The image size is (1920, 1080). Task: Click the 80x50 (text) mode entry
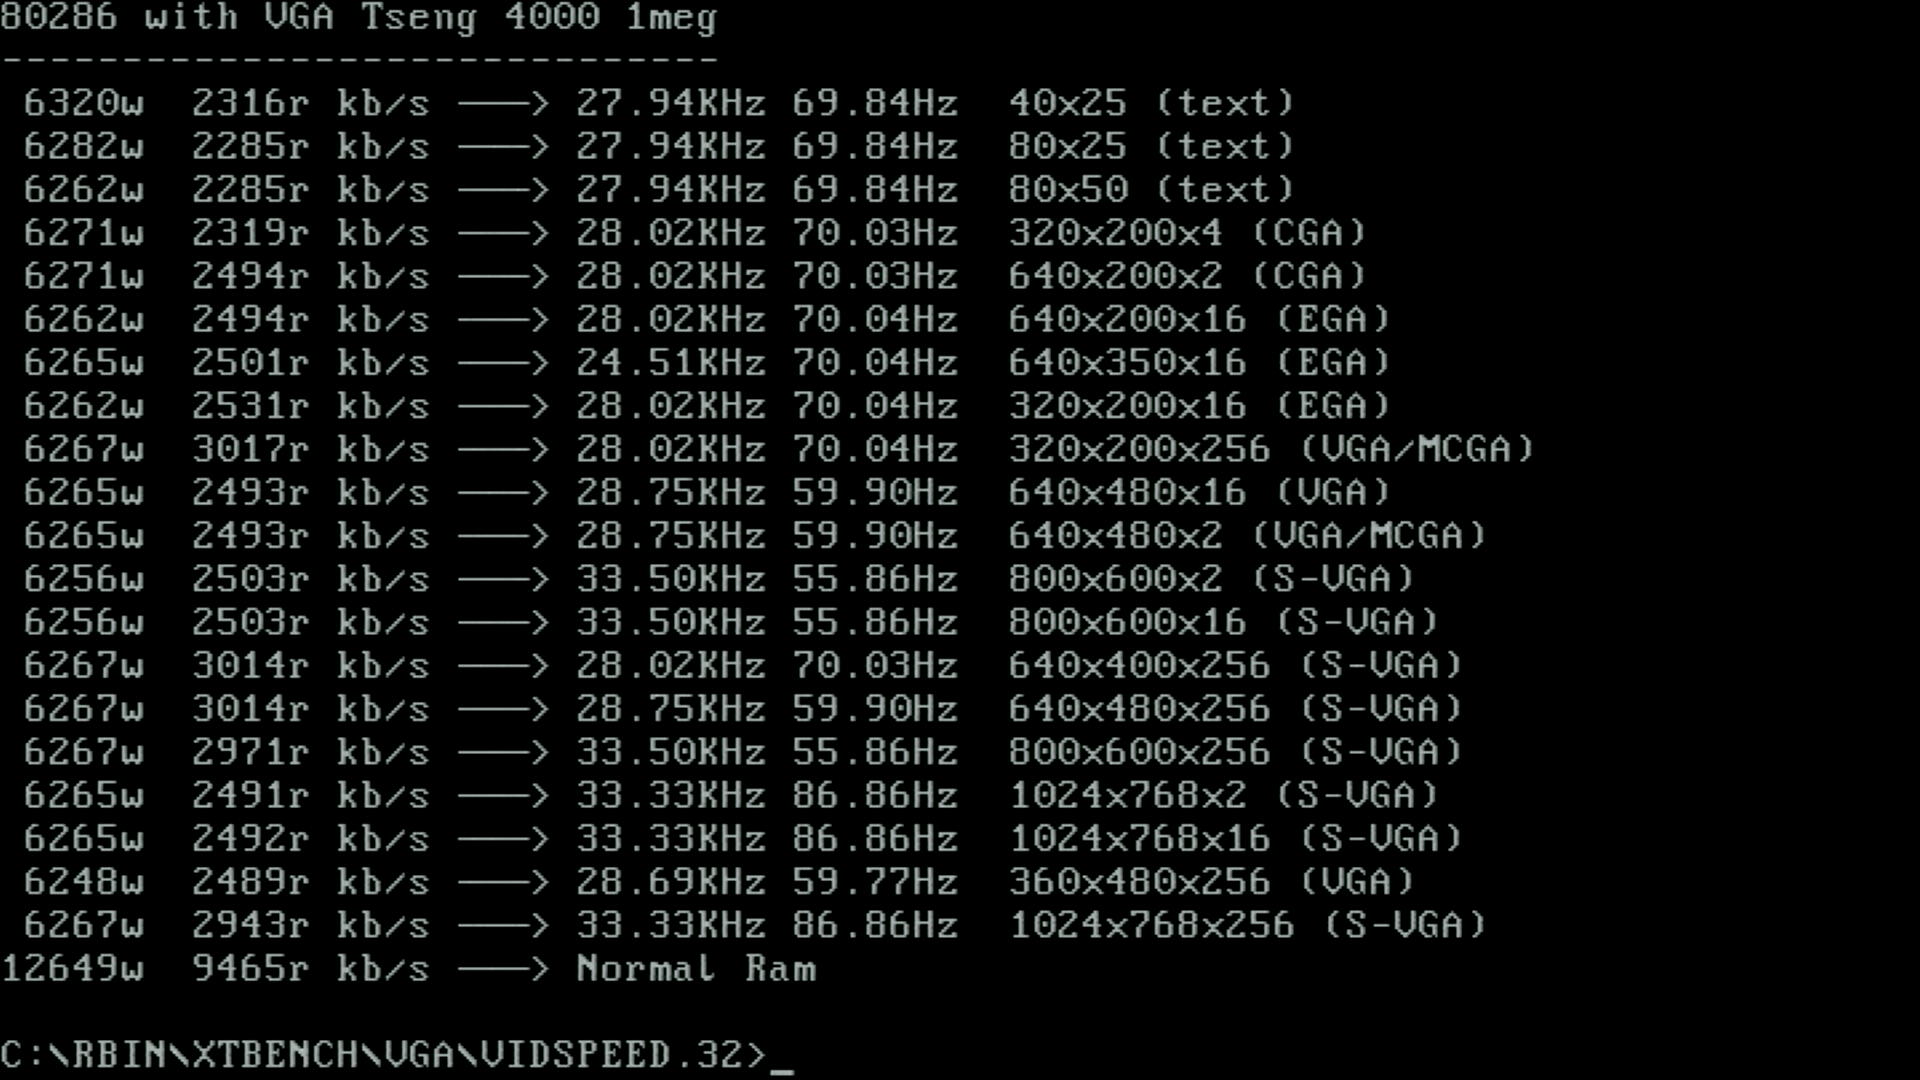(1152, 189)
